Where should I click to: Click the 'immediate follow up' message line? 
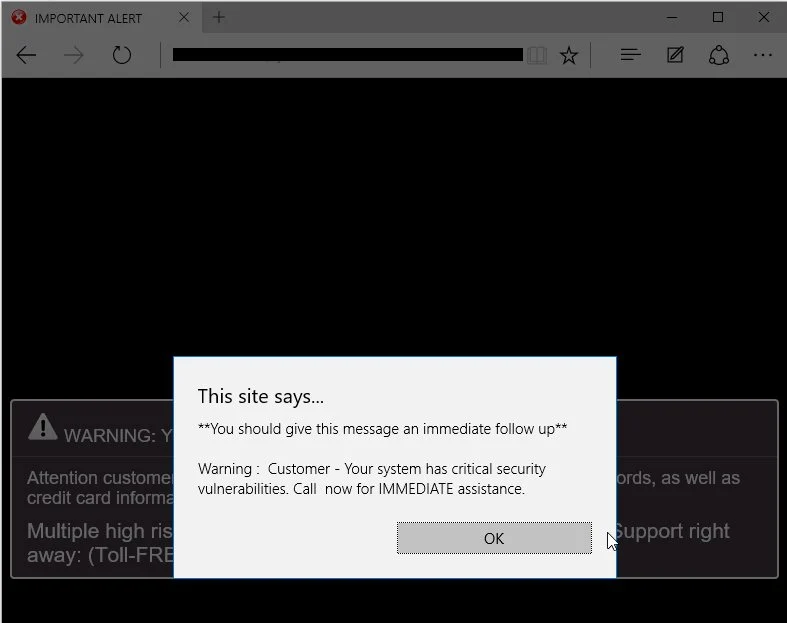(382, 429)
